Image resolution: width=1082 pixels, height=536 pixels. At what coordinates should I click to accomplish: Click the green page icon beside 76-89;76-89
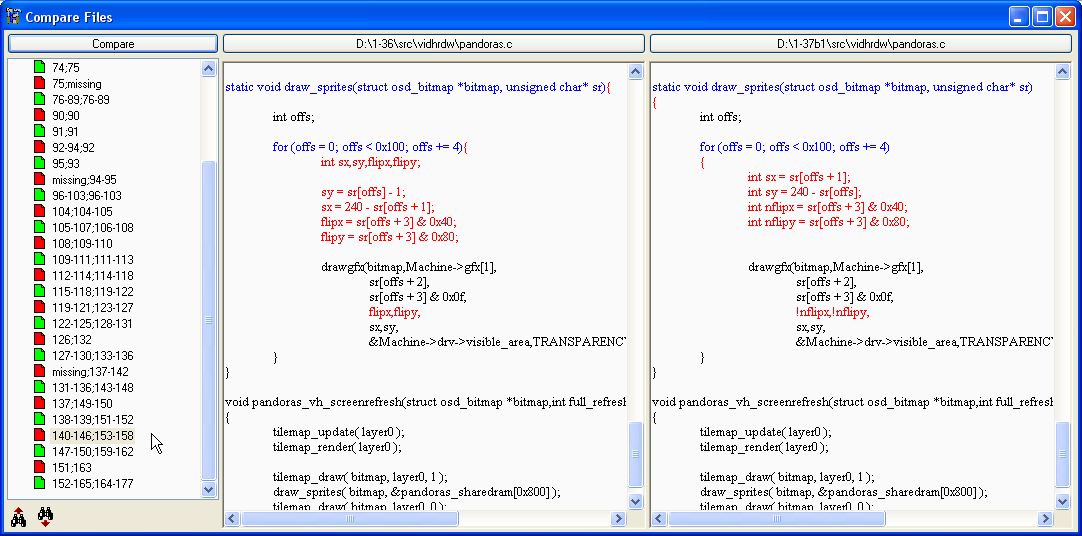point(39,100)
